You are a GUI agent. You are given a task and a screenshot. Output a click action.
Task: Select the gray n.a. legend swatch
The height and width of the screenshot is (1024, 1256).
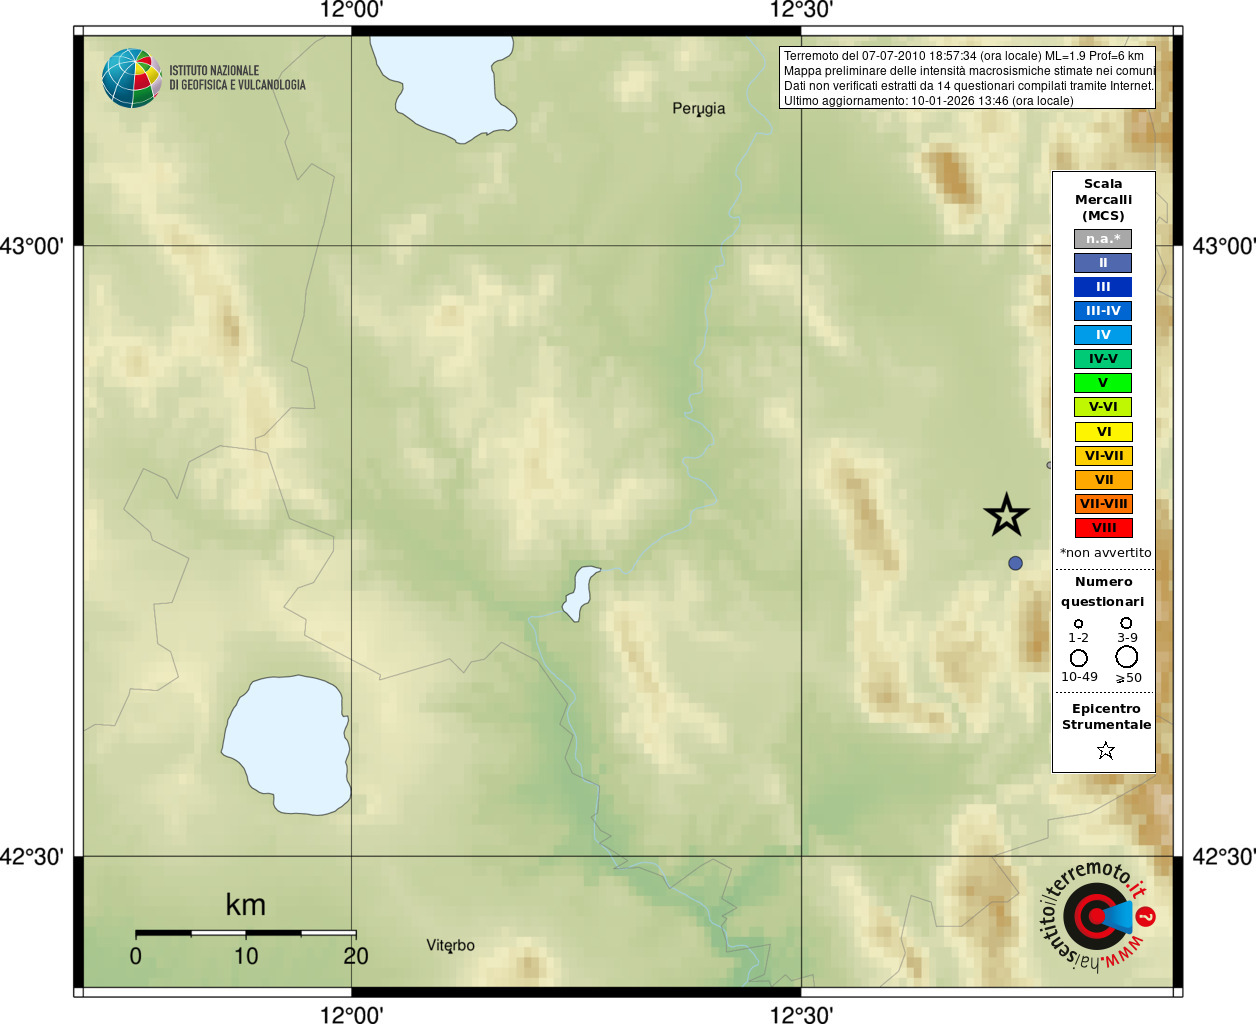pos(1103,239)
